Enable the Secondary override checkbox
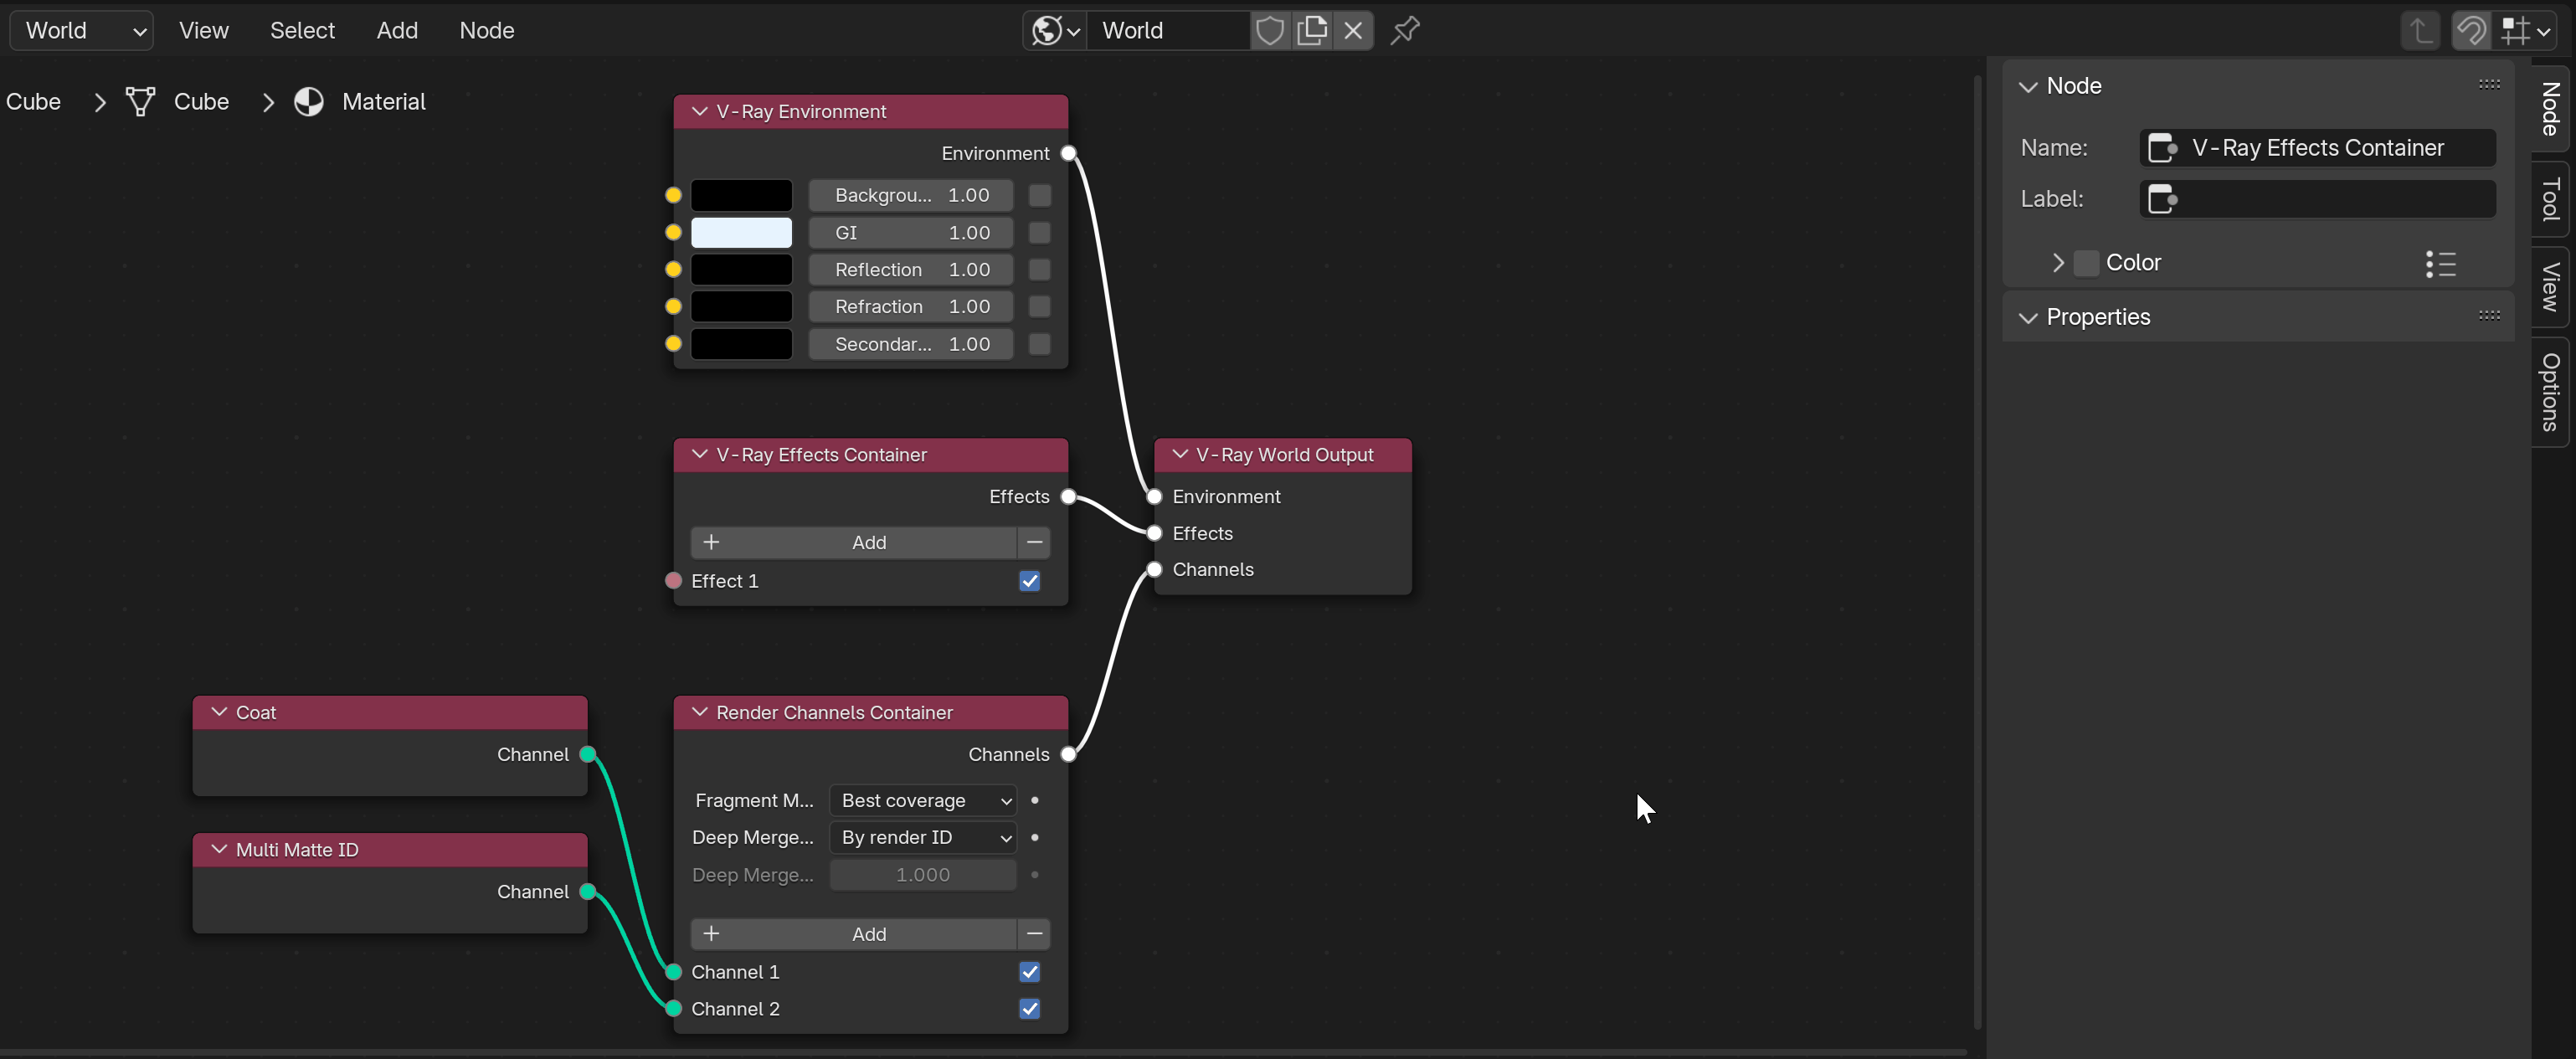Viewport: 2576px width, 1059px height. click(1039, 344)
